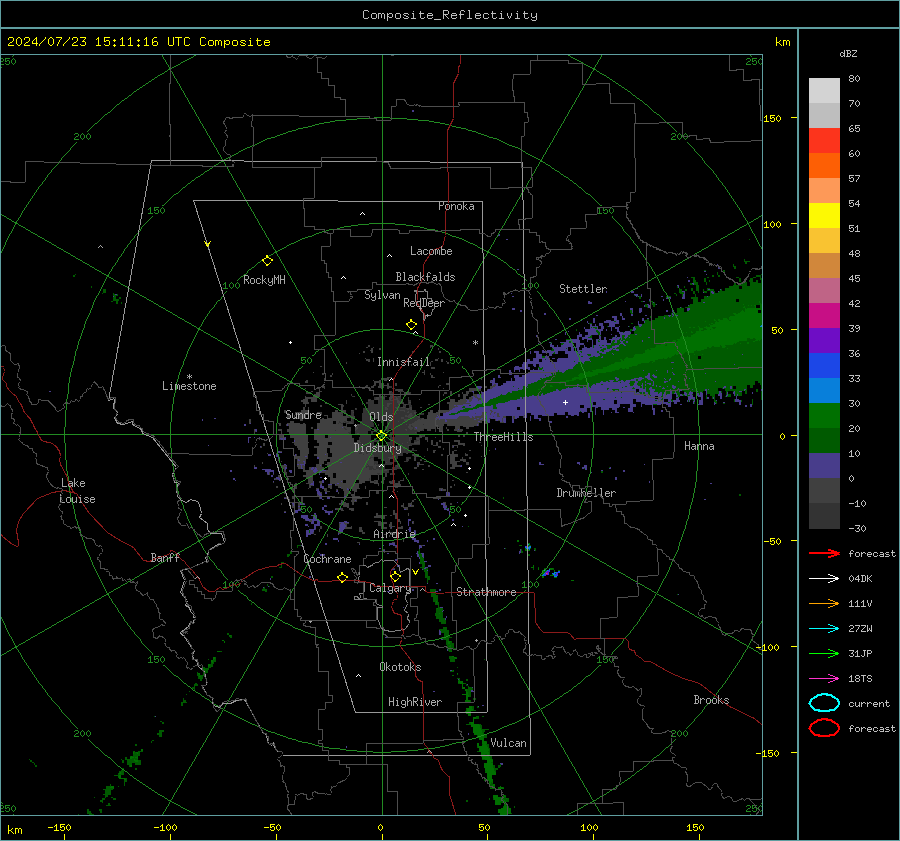Image resolution: width=900 pixels, height=841 pixels.
Task: Select the yellow diamond marker below Cochrane
Action: (x=342, y=577)
